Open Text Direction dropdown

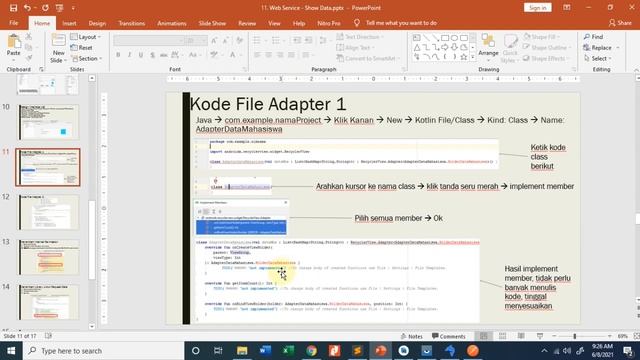pyautogui.click(x=360, y=37)
